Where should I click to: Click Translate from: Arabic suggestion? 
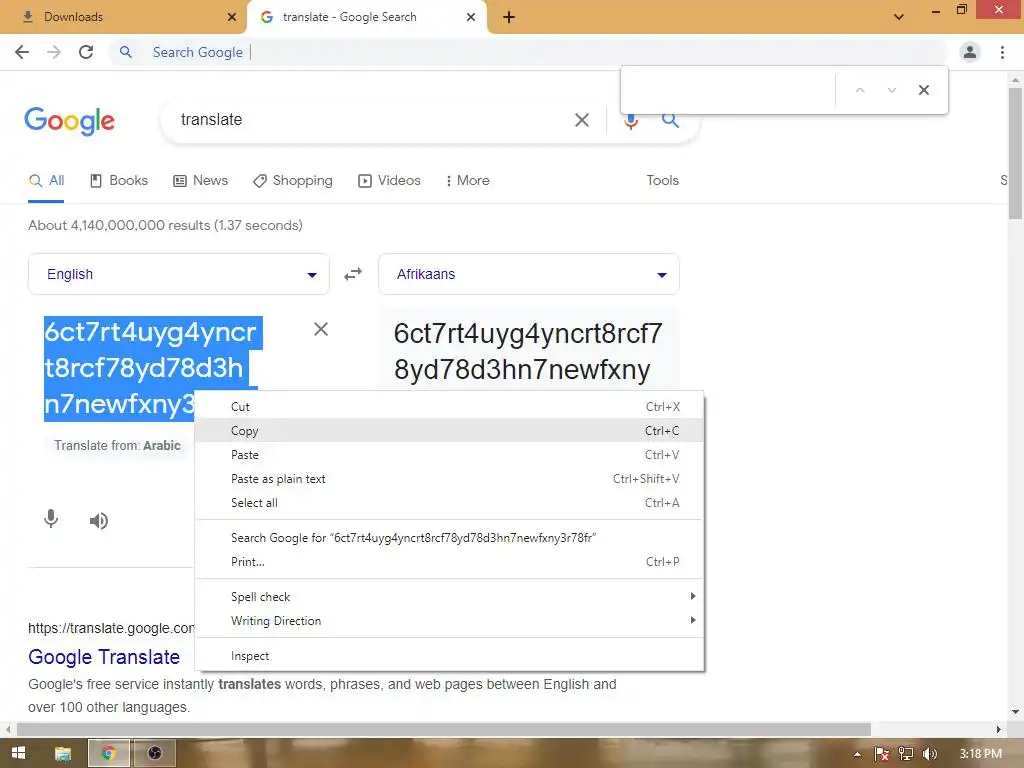[118, 446]
